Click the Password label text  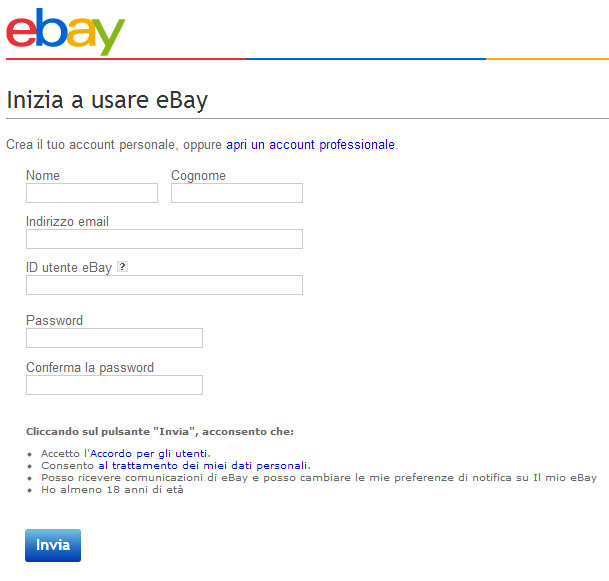click(54, 320)
